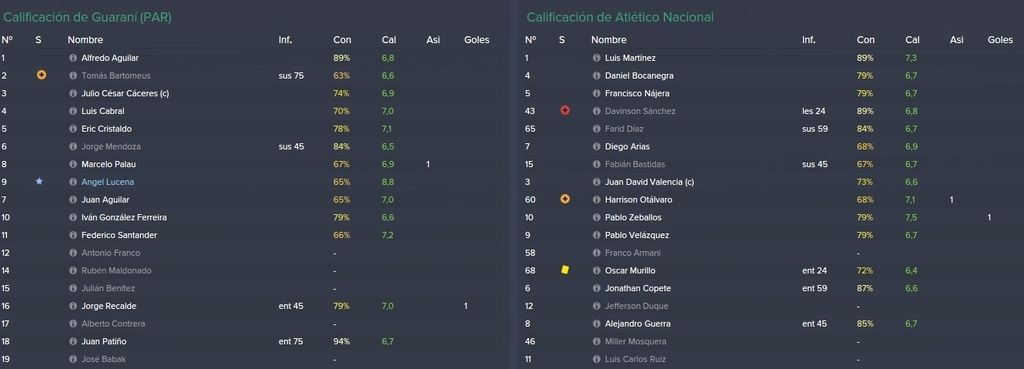
Task: Click the red injury icon for Davinson Sánchez
Action: [x=565, y=111]
